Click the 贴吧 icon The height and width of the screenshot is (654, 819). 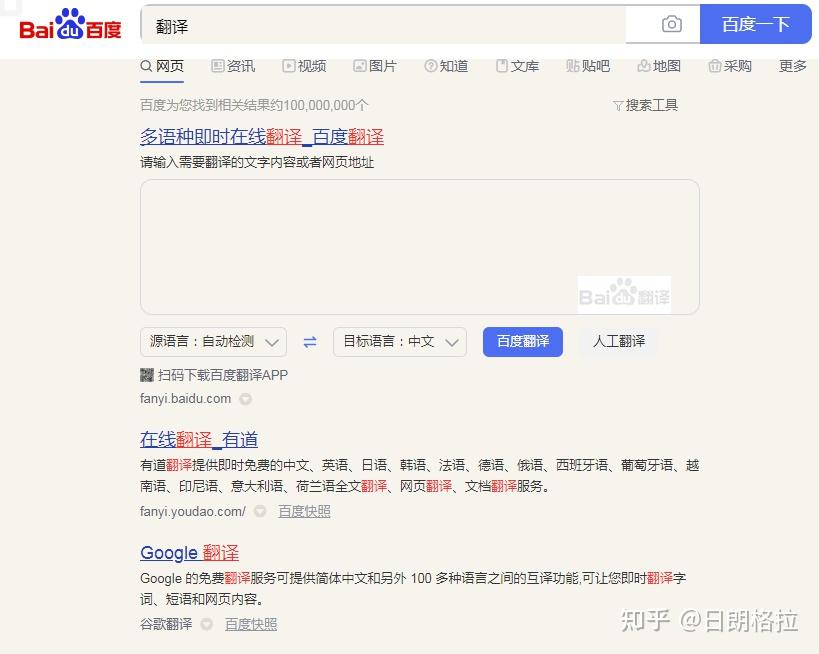pyautogui.click(x=572, y=66)
